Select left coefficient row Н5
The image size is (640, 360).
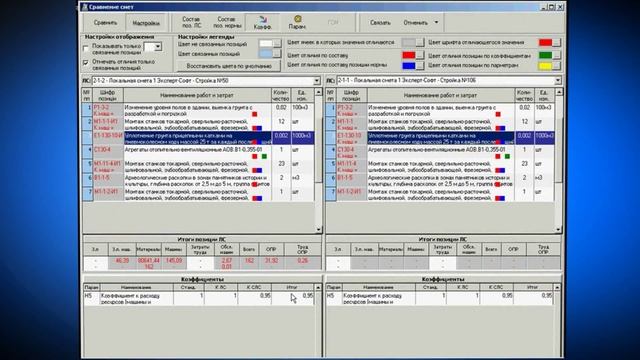199,298
